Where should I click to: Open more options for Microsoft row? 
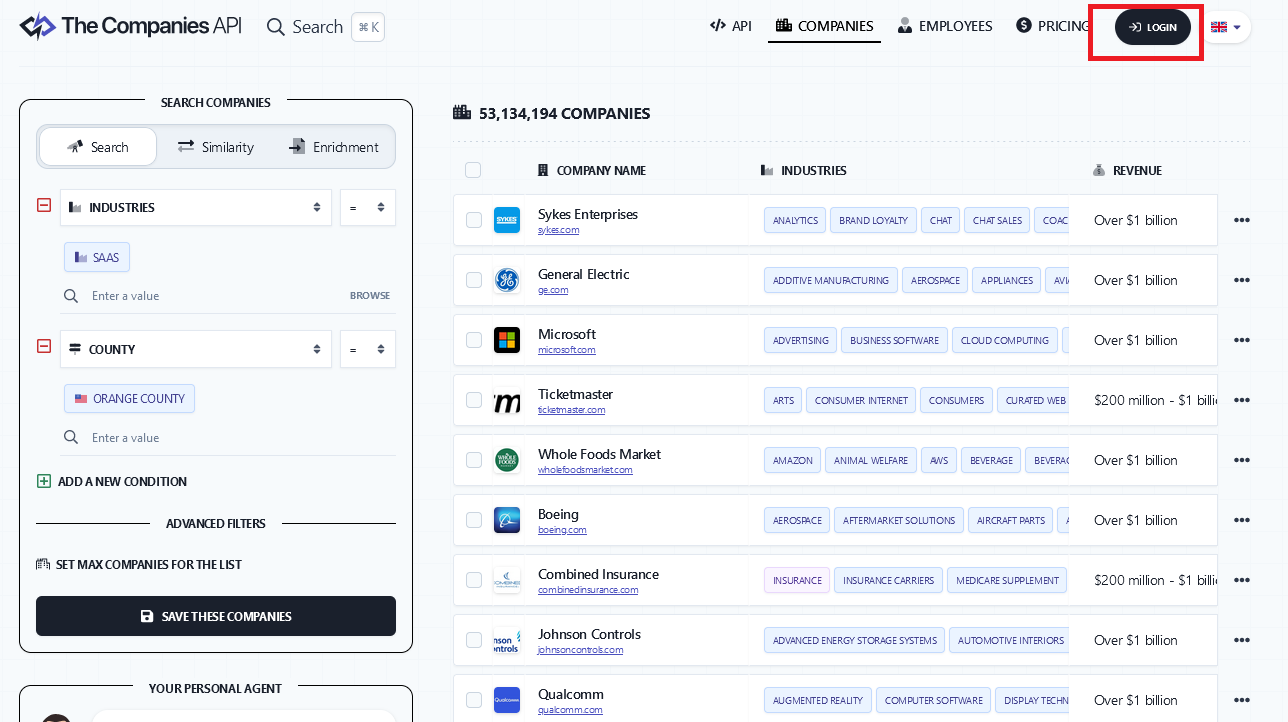click(1241, 340)
